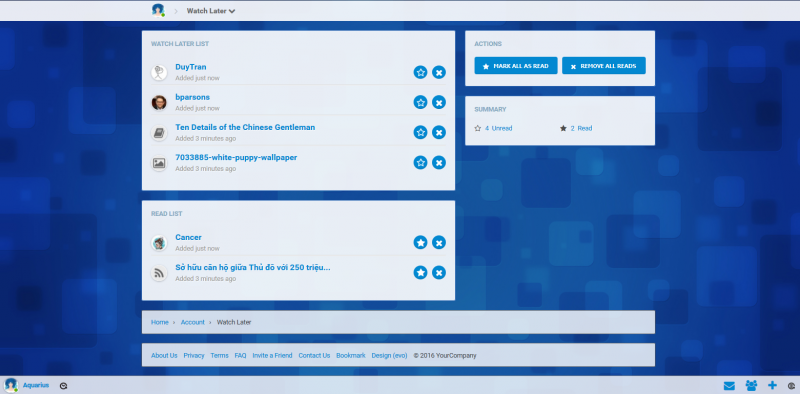Image resolution: width=800 pixels, height=394 pixels.
Task: Click the Remove All Reads button
Action: click(x=604, y=66)
